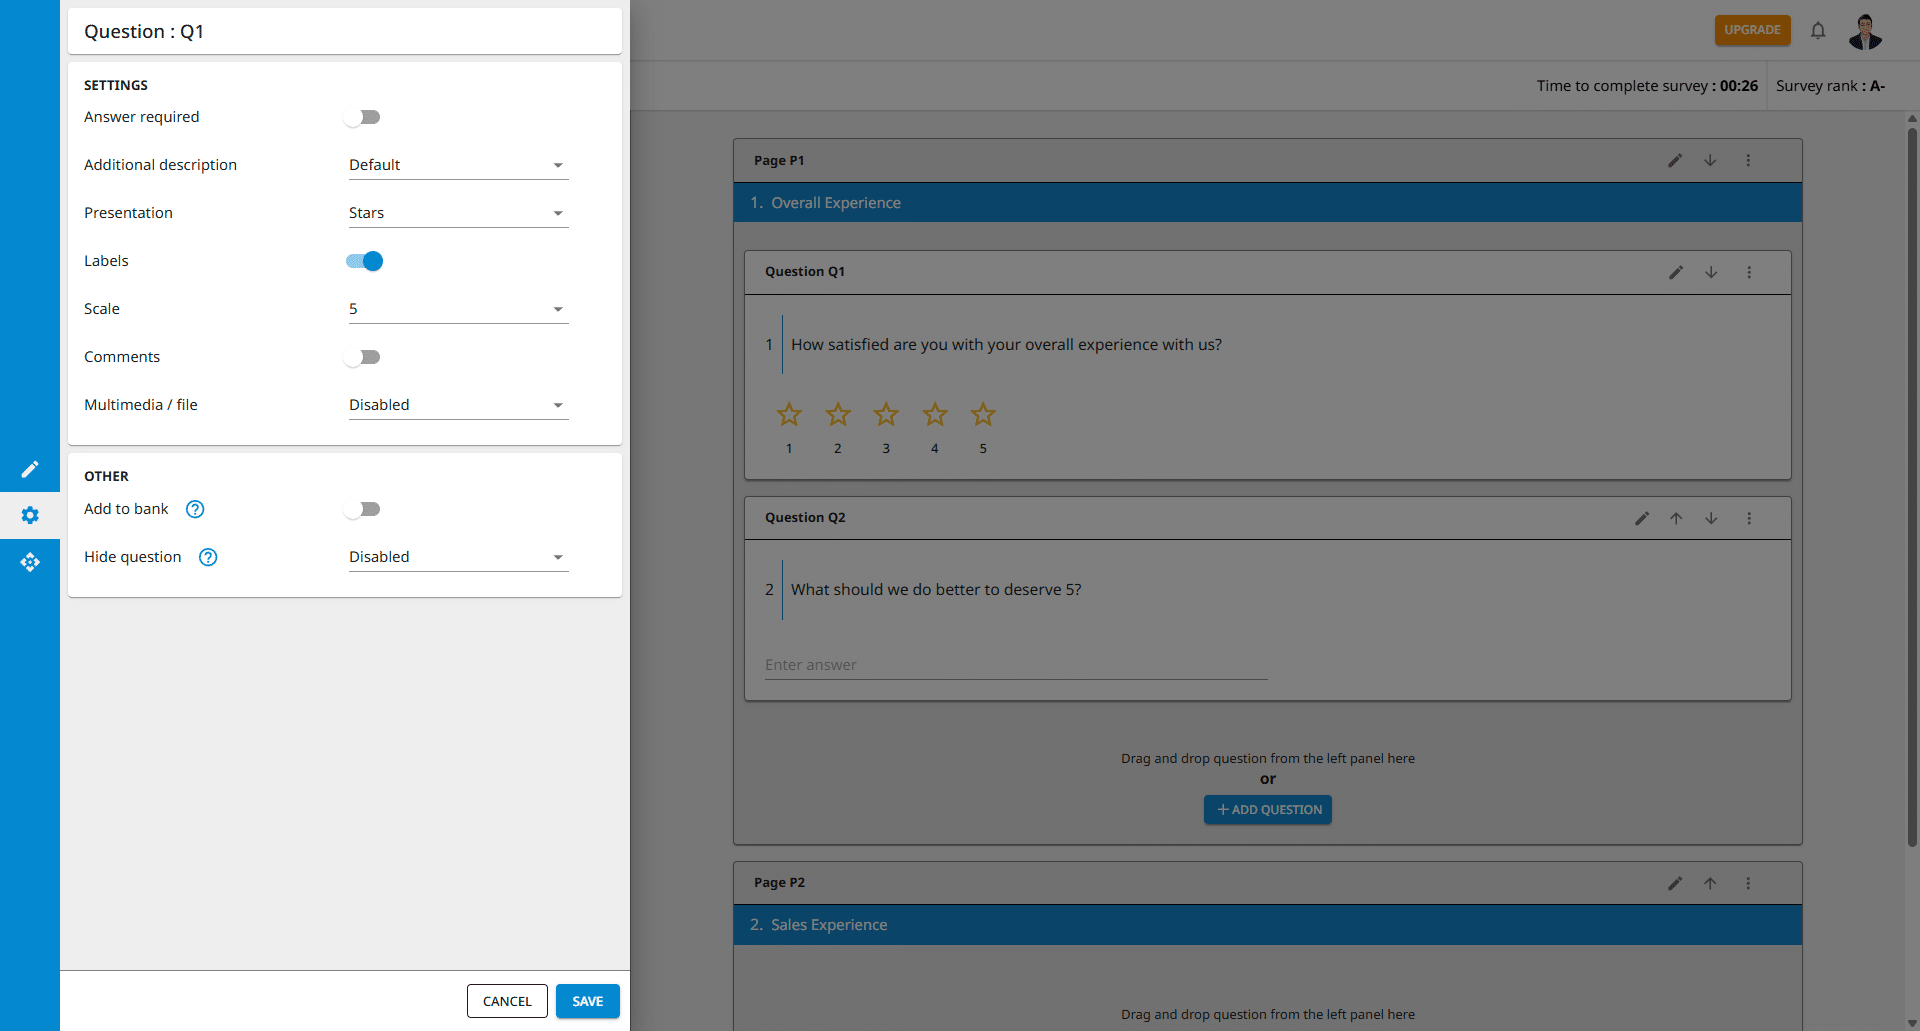
Task: Select the settings gear sidebar tab
Action: [x=30, y=515]
